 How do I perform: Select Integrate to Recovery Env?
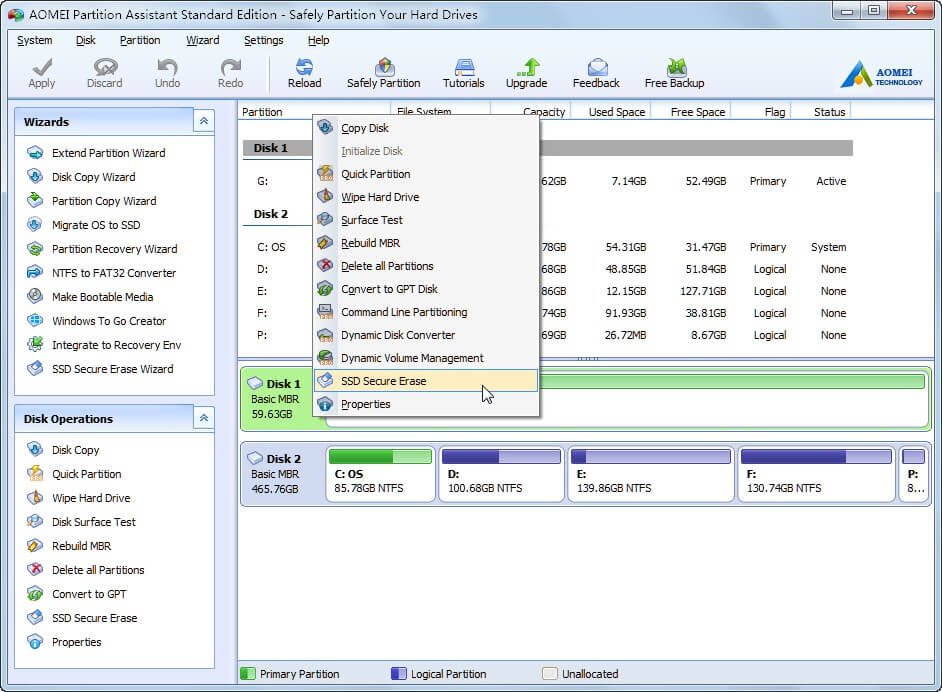(116, 345)
